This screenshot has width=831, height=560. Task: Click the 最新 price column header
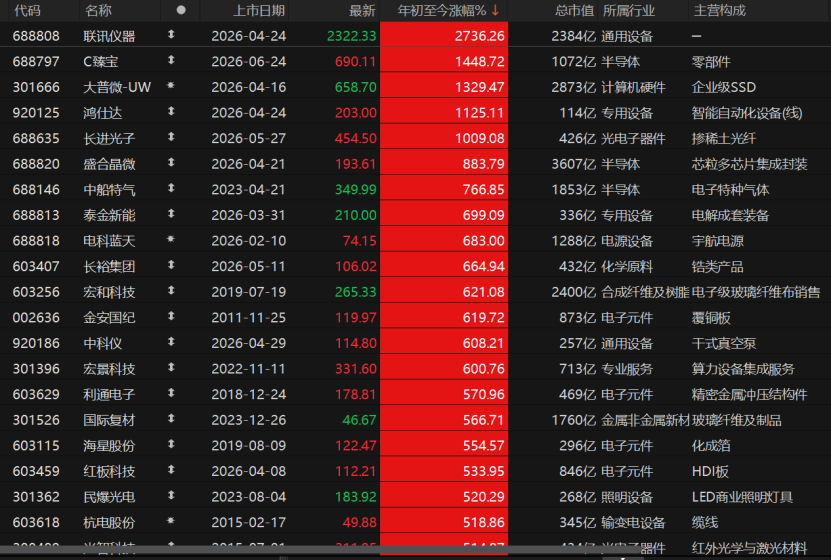click(x=362, y=11)
